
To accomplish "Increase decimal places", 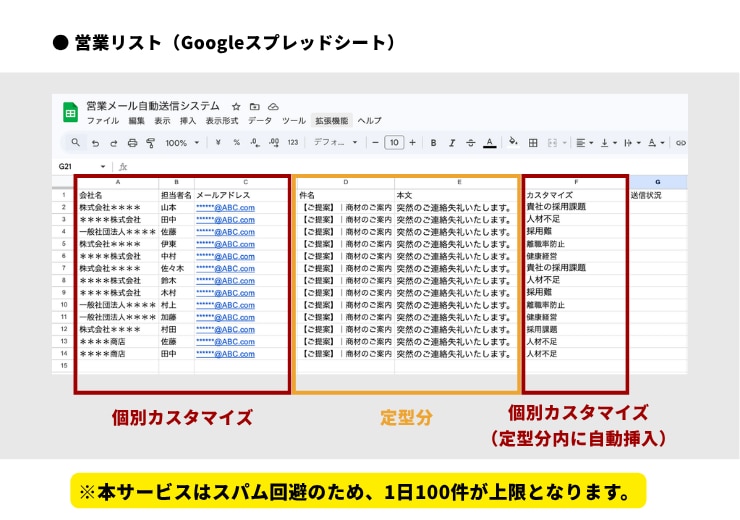I will click(x=274, y=142).
